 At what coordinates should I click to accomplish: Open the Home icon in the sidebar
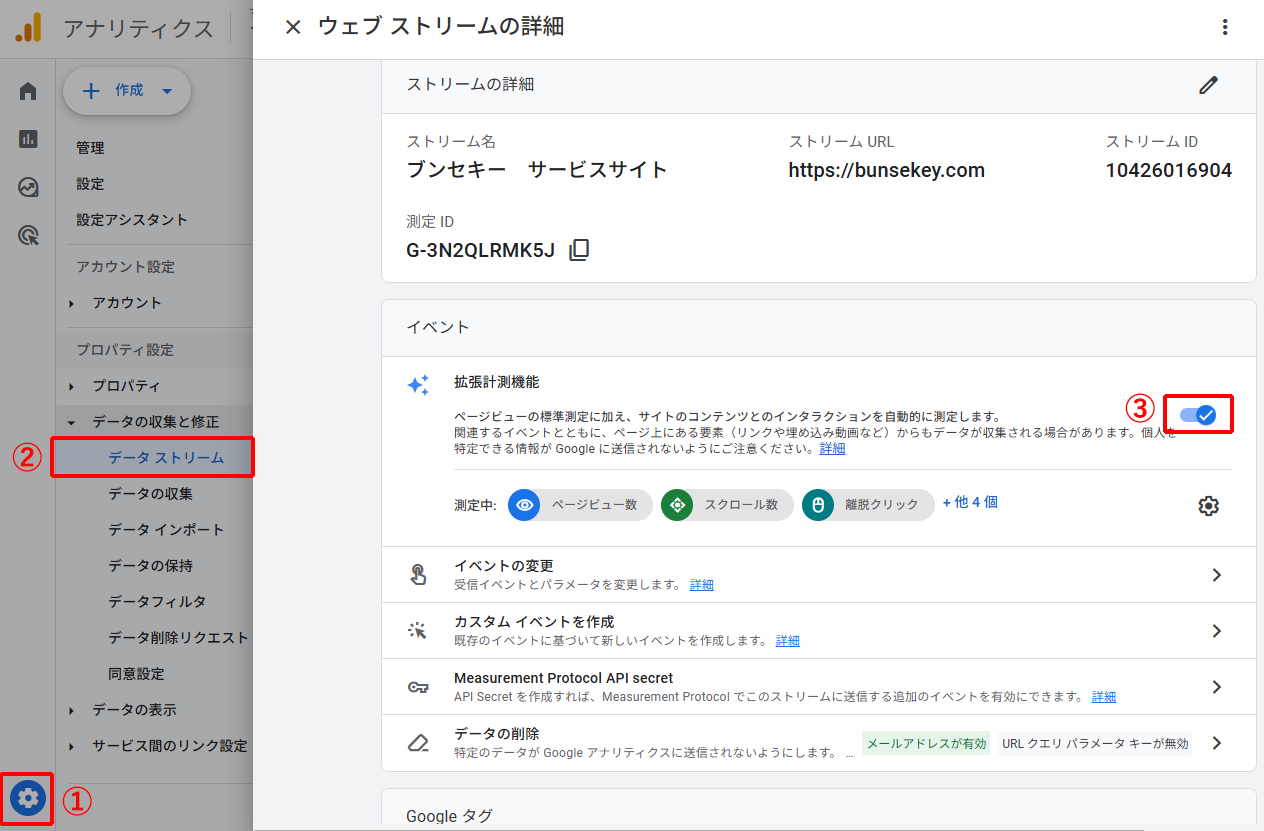(26, 90)
